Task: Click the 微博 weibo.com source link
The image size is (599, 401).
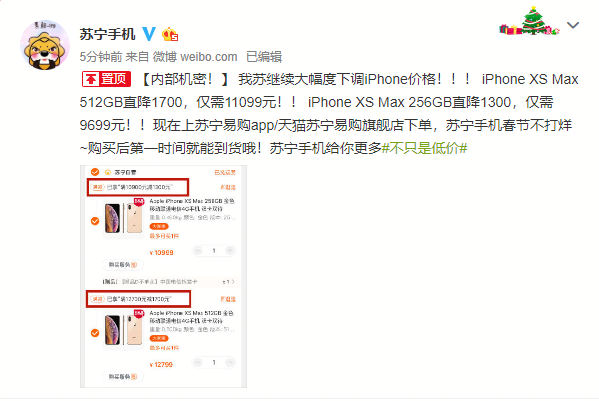Action: coord(195,57)
